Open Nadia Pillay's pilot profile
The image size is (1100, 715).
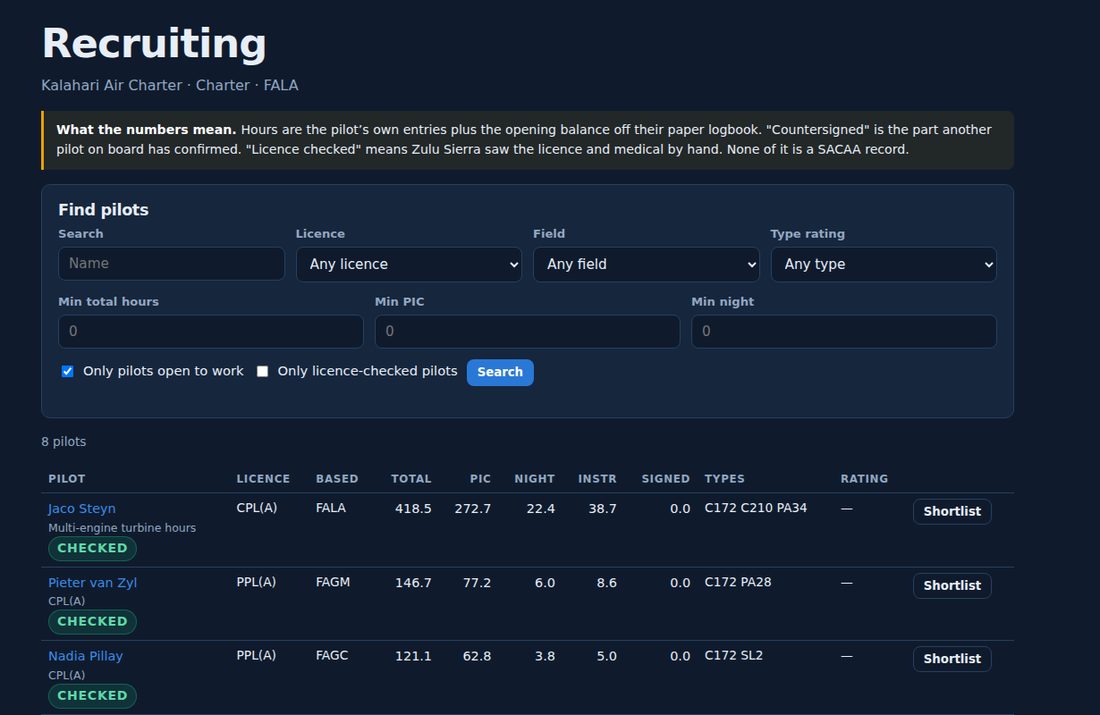86,656
